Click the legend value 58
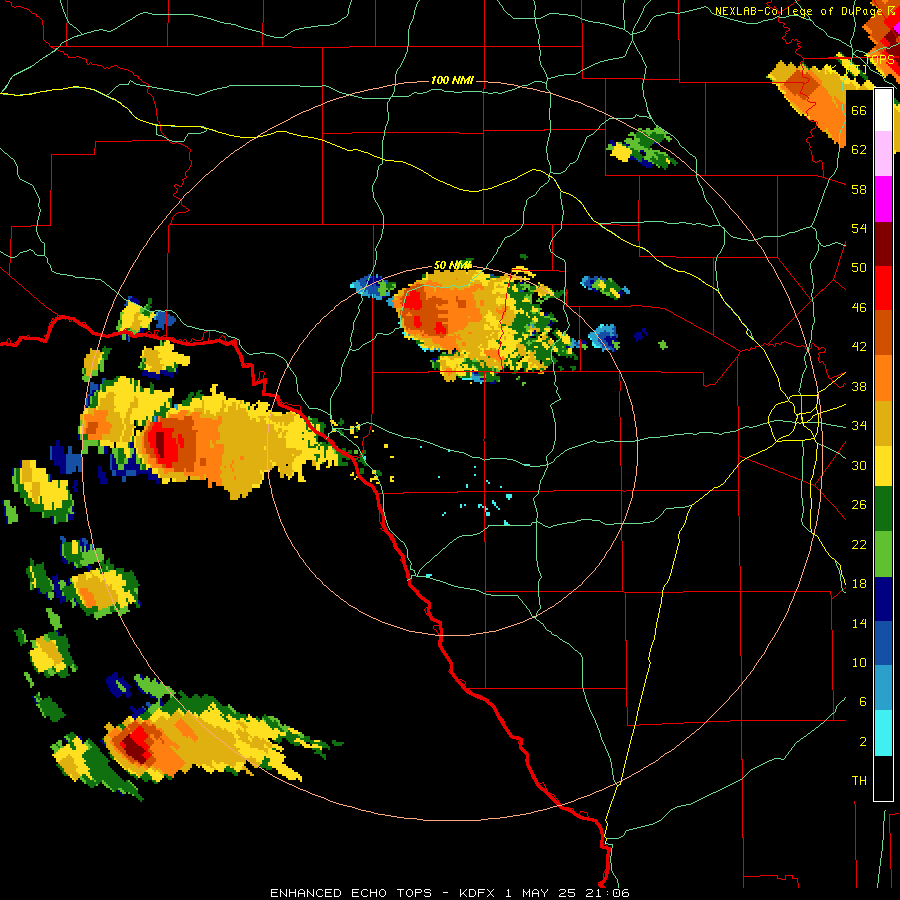 click(x=859, y=189)
